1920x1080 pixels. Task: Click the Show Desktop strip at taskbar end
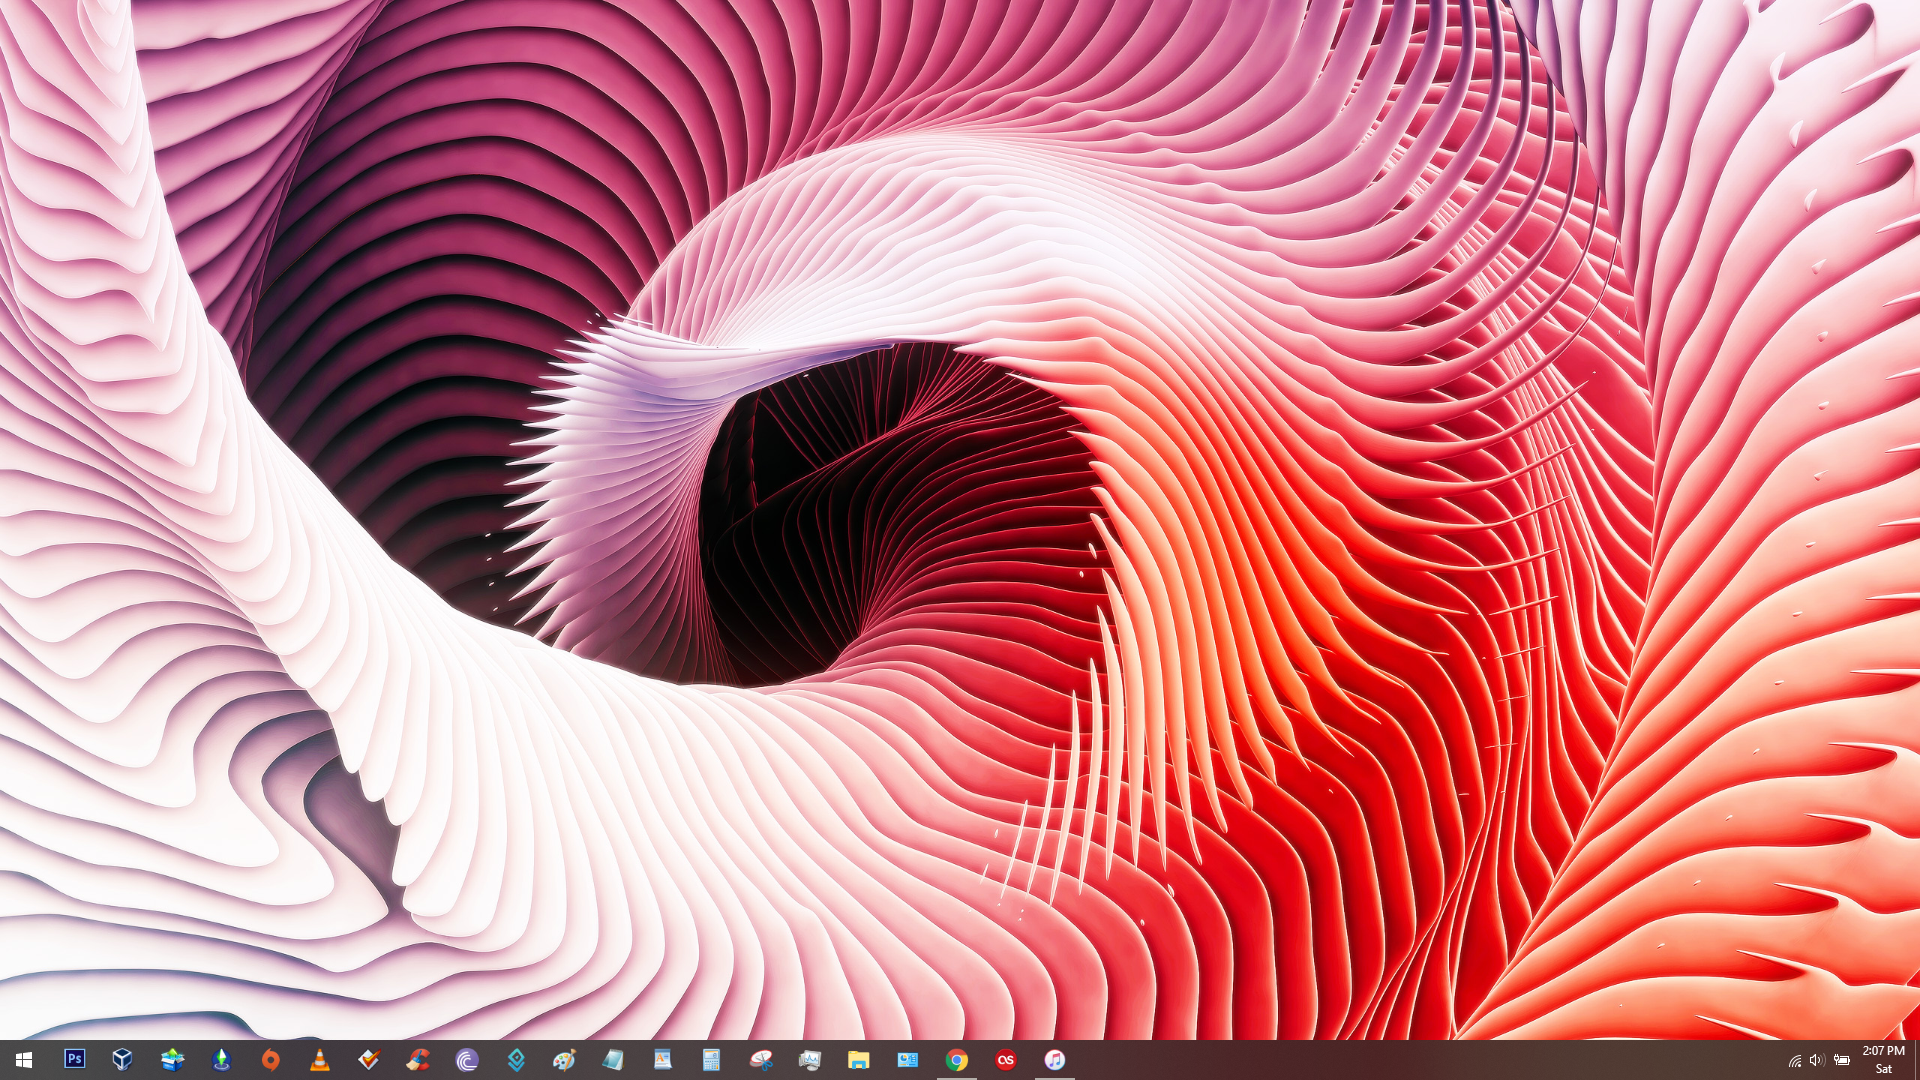[1916, 1060]
